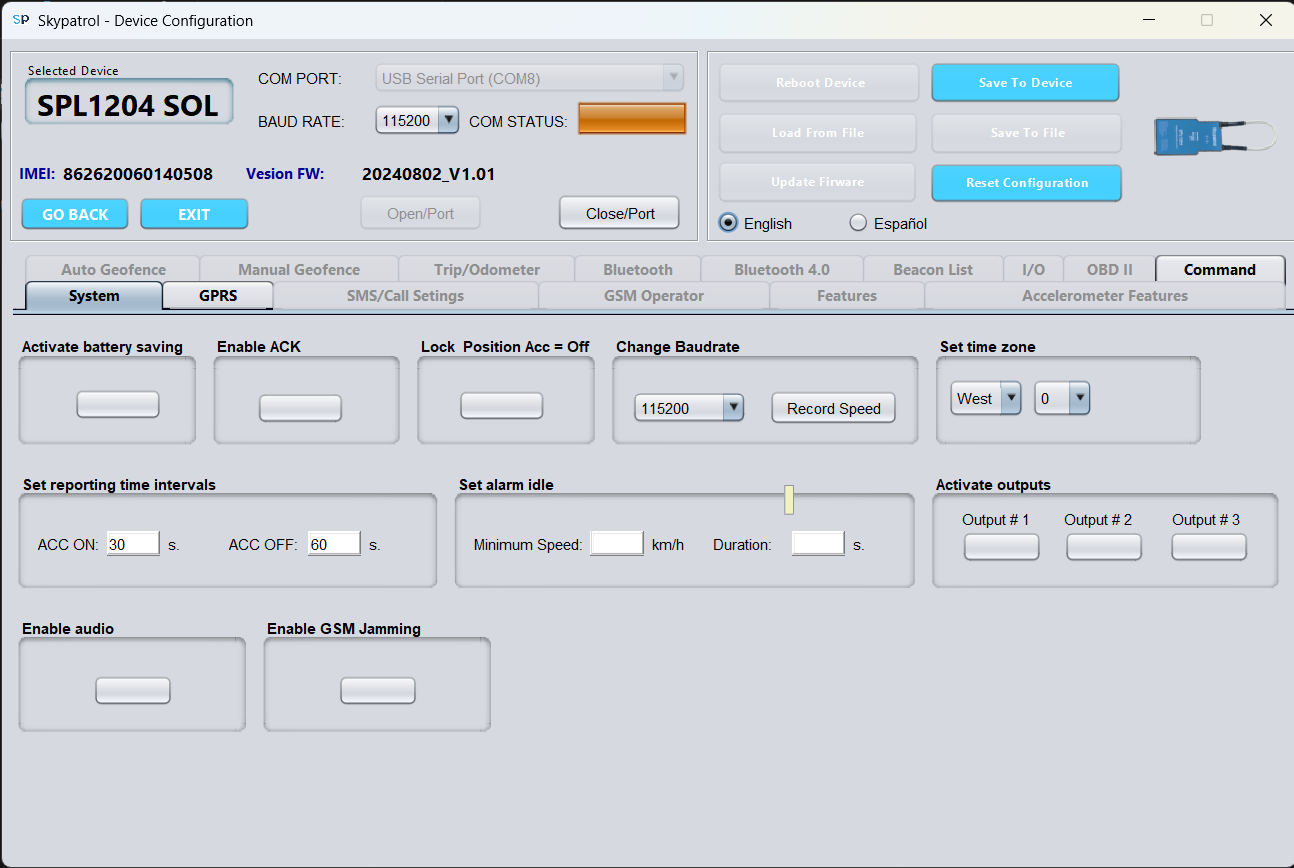Click the SPL1204 SOL selected device button
The width and height of the screenshot is (1294, 868).
(x=129, y=104)
